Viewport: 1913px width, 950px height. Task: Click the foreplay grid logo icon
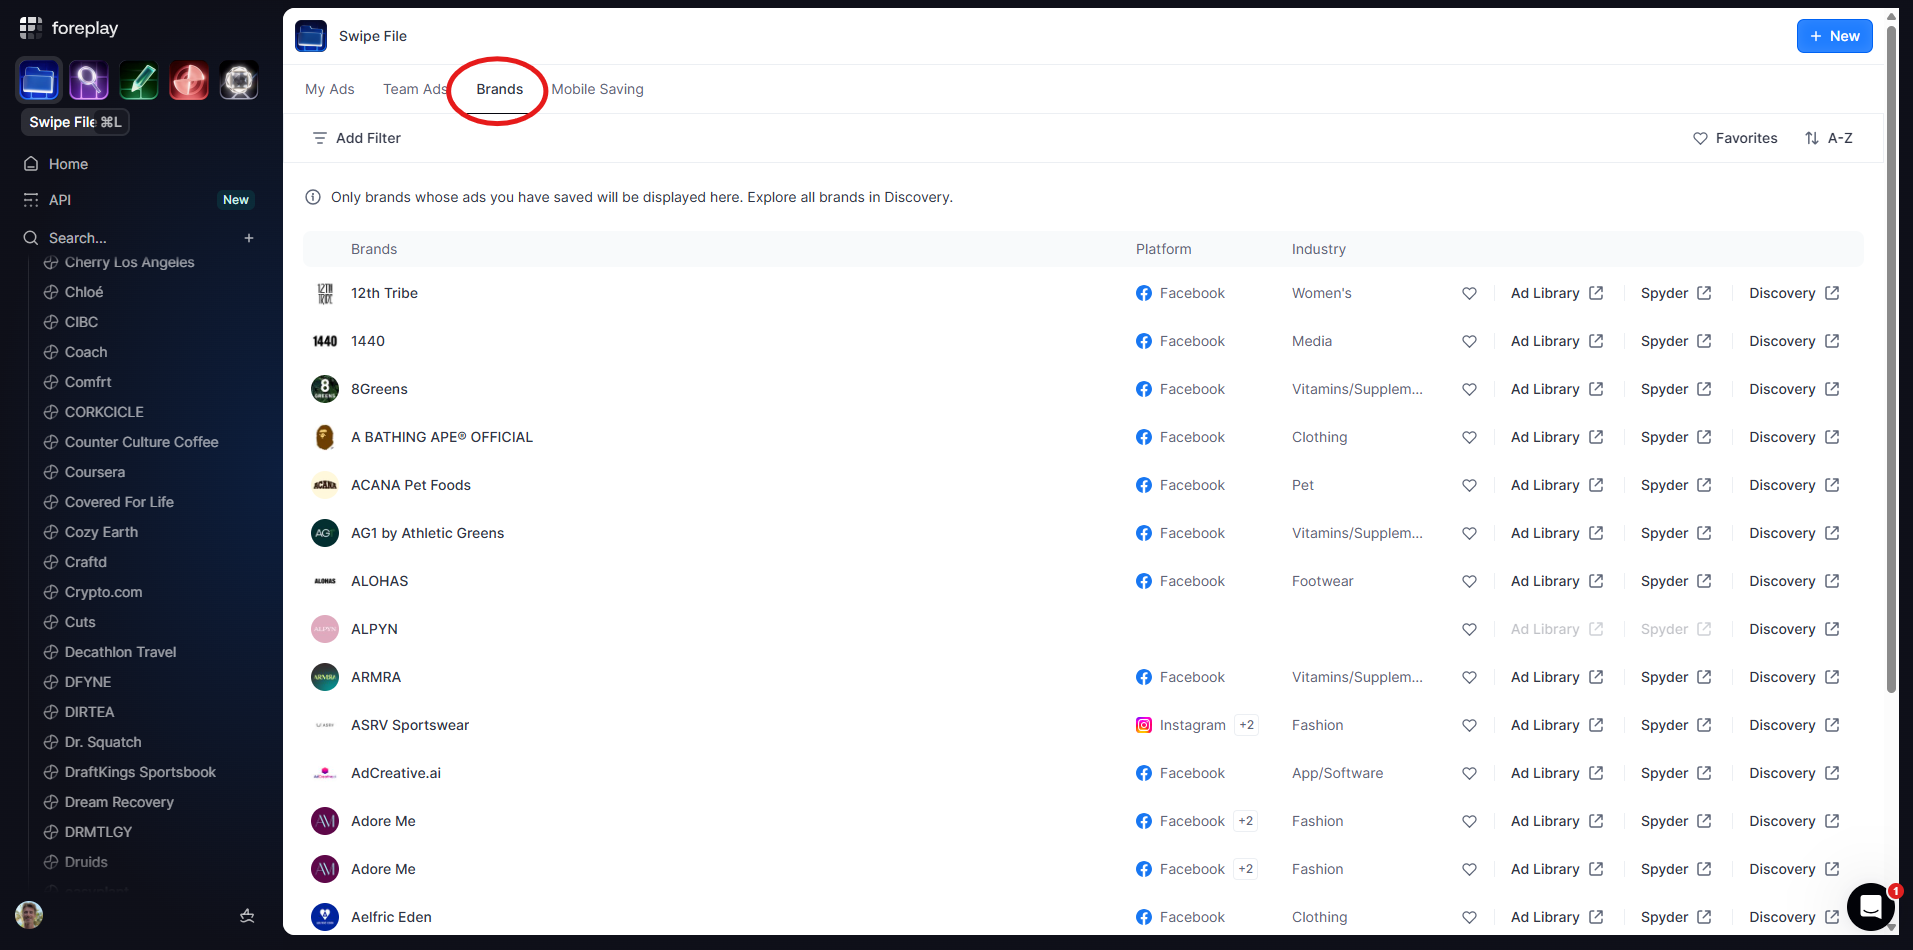pos(31,28)
